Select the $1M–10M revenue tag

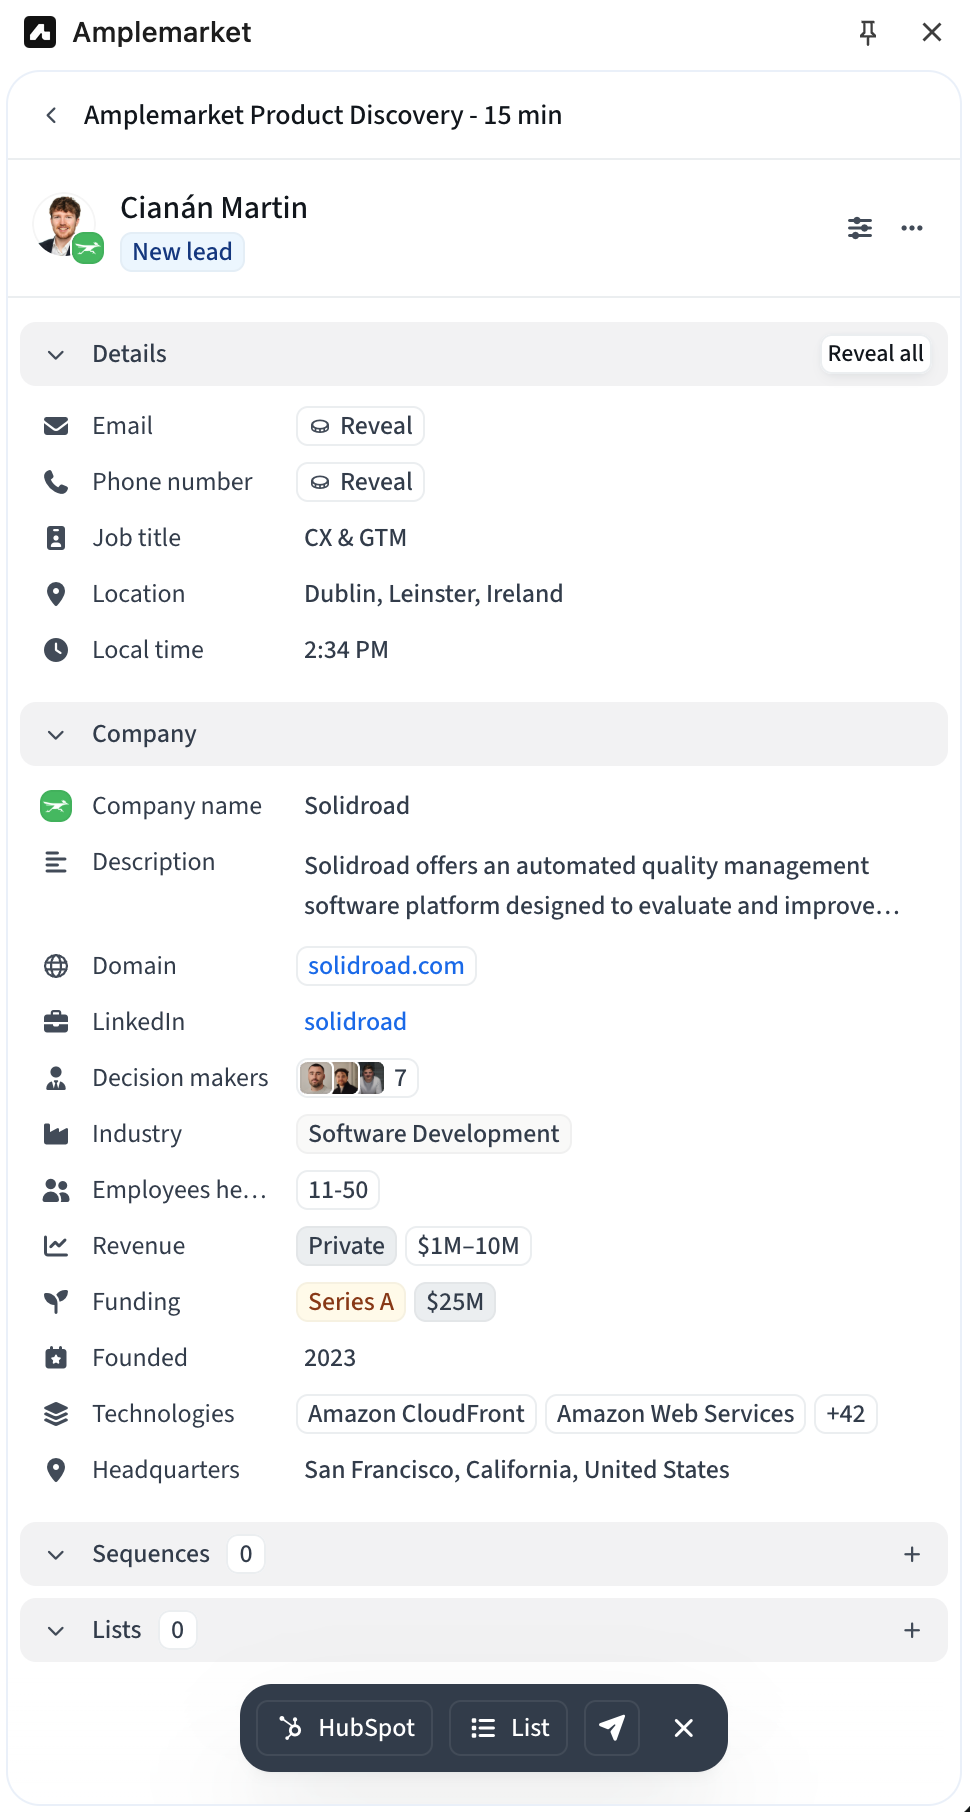tap(468, 1246)
